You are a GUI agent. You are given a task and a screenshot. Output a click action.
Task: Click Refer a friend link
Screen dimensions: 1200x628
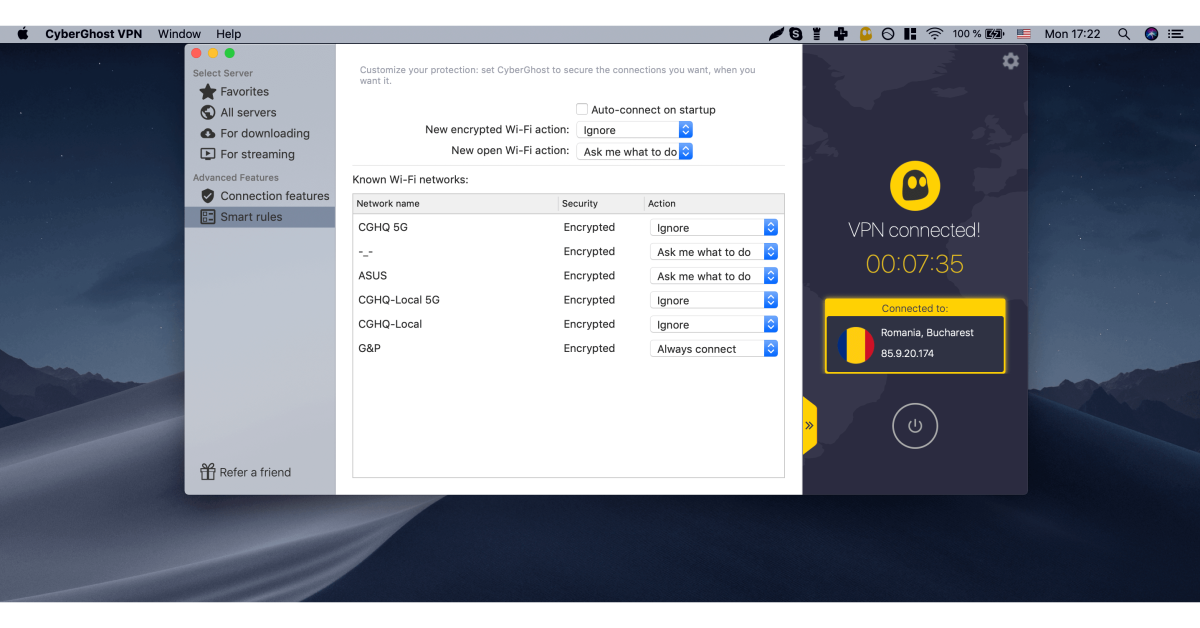click(255, 472)
